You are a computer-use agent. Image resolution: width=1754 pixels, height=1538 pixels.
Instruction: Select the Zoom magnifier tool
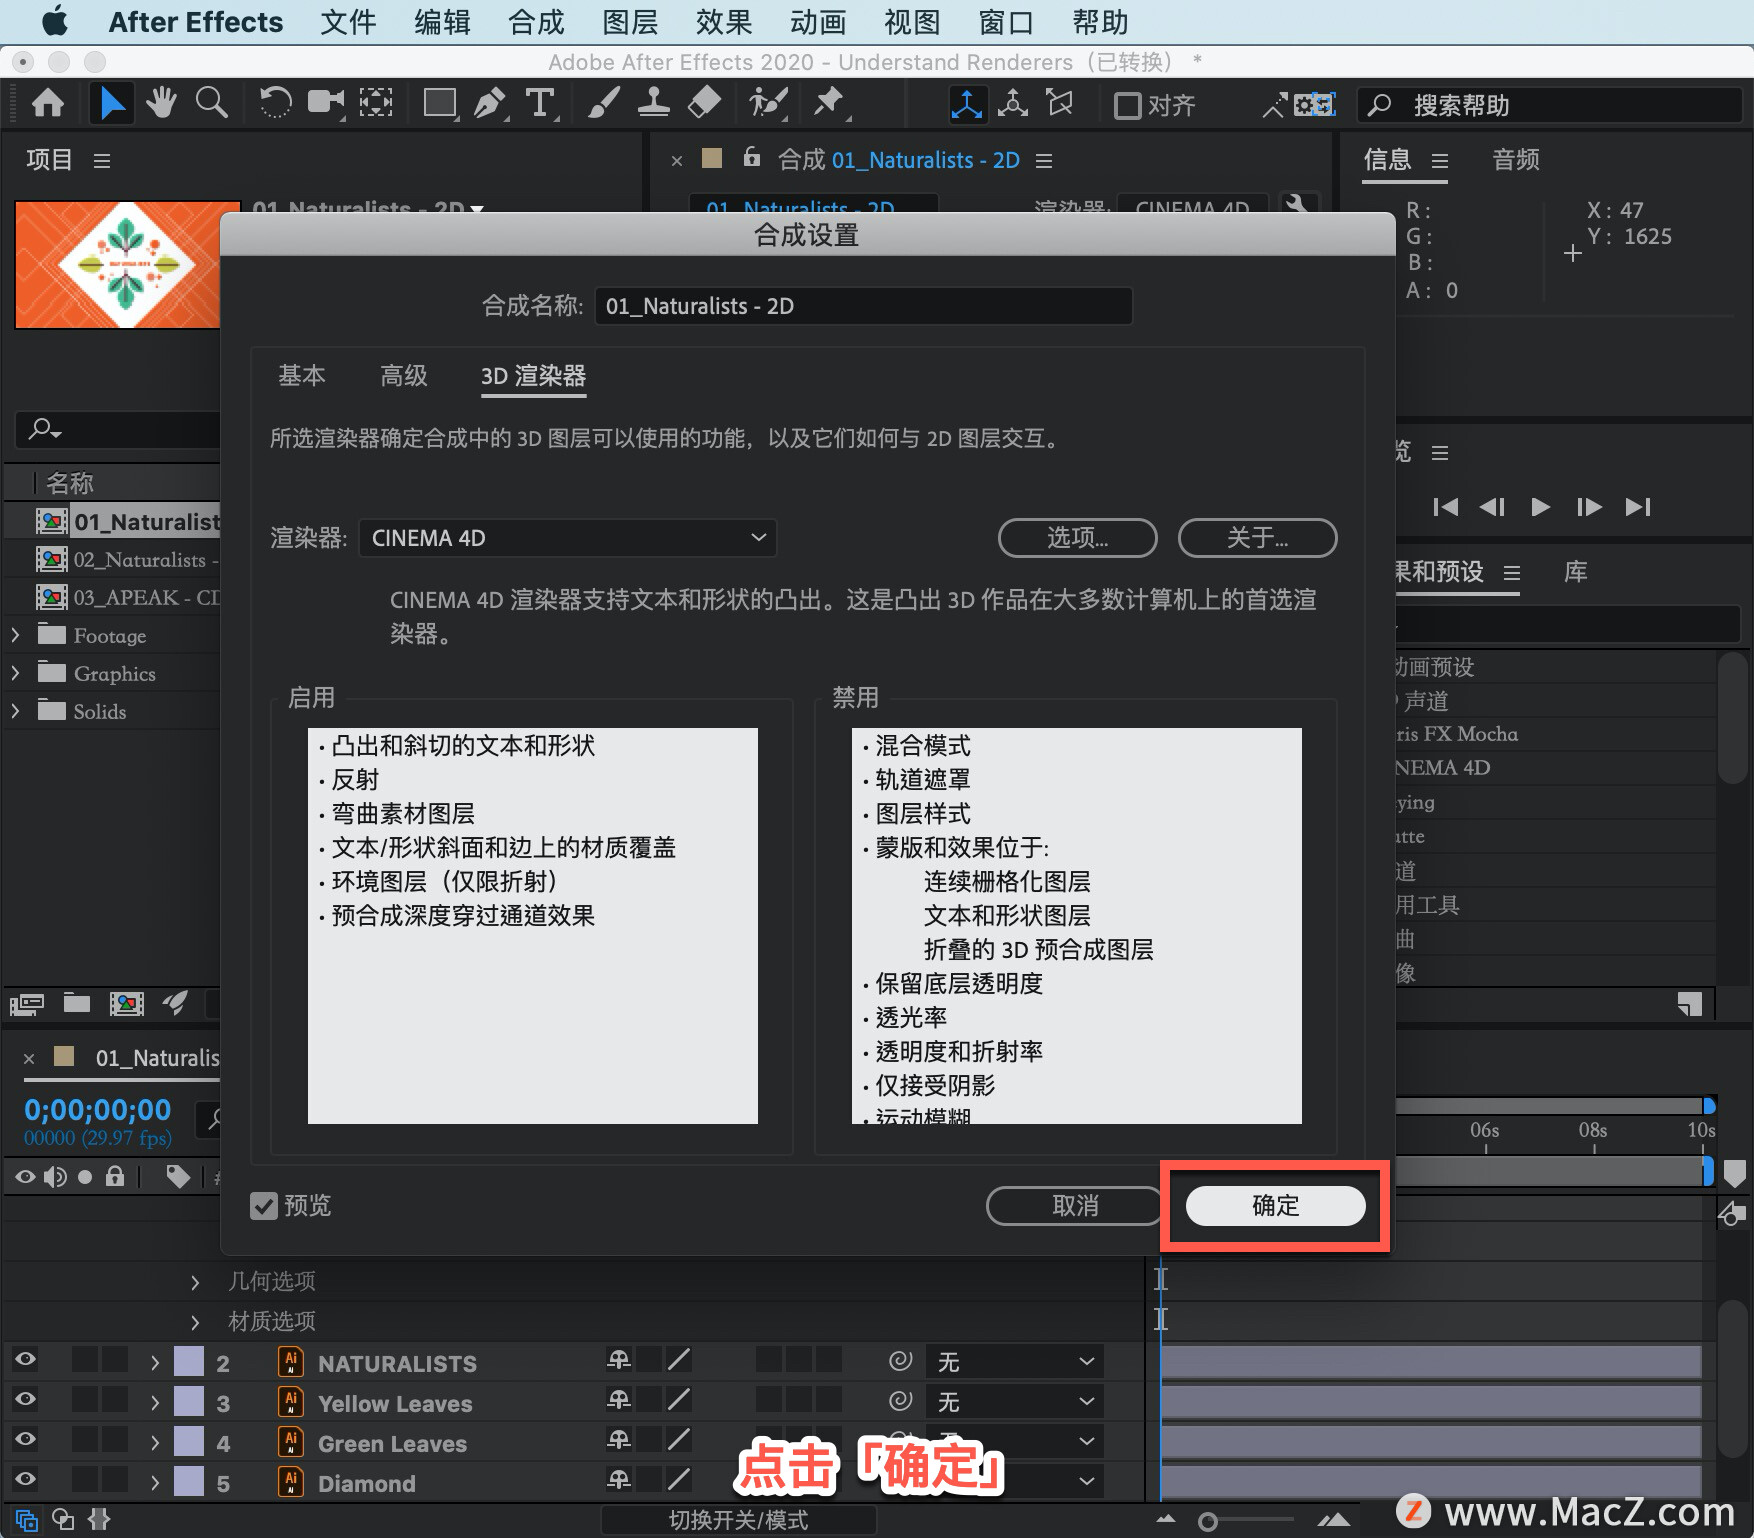coord(211,103)
